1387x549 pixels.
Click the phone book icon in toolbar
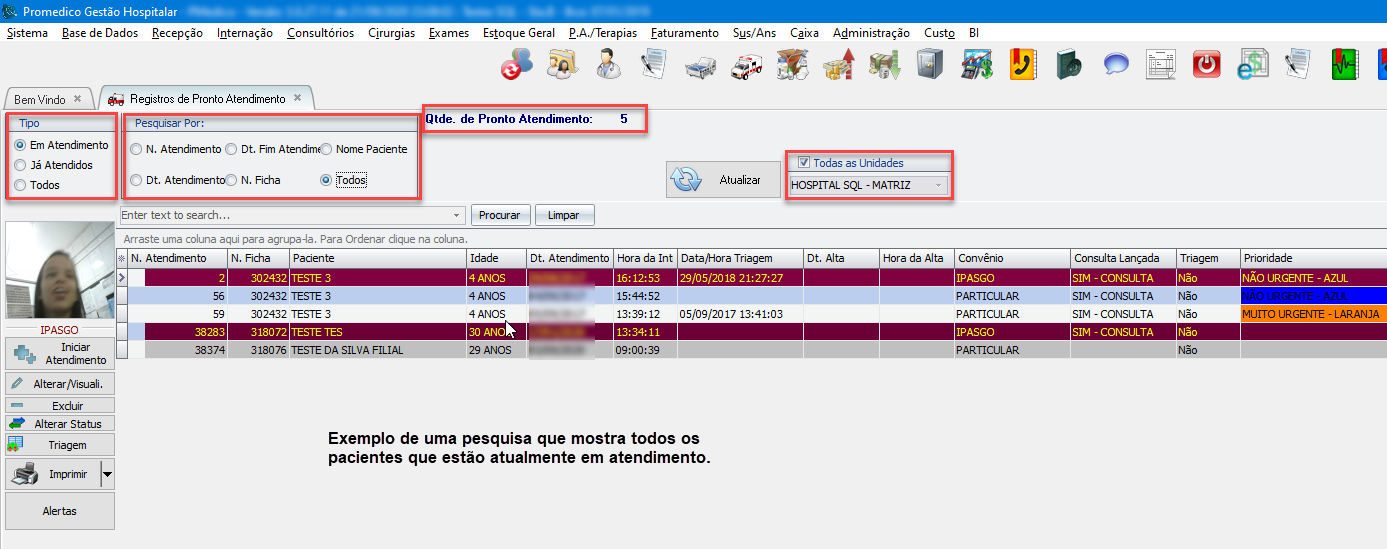coord(1022,66)
